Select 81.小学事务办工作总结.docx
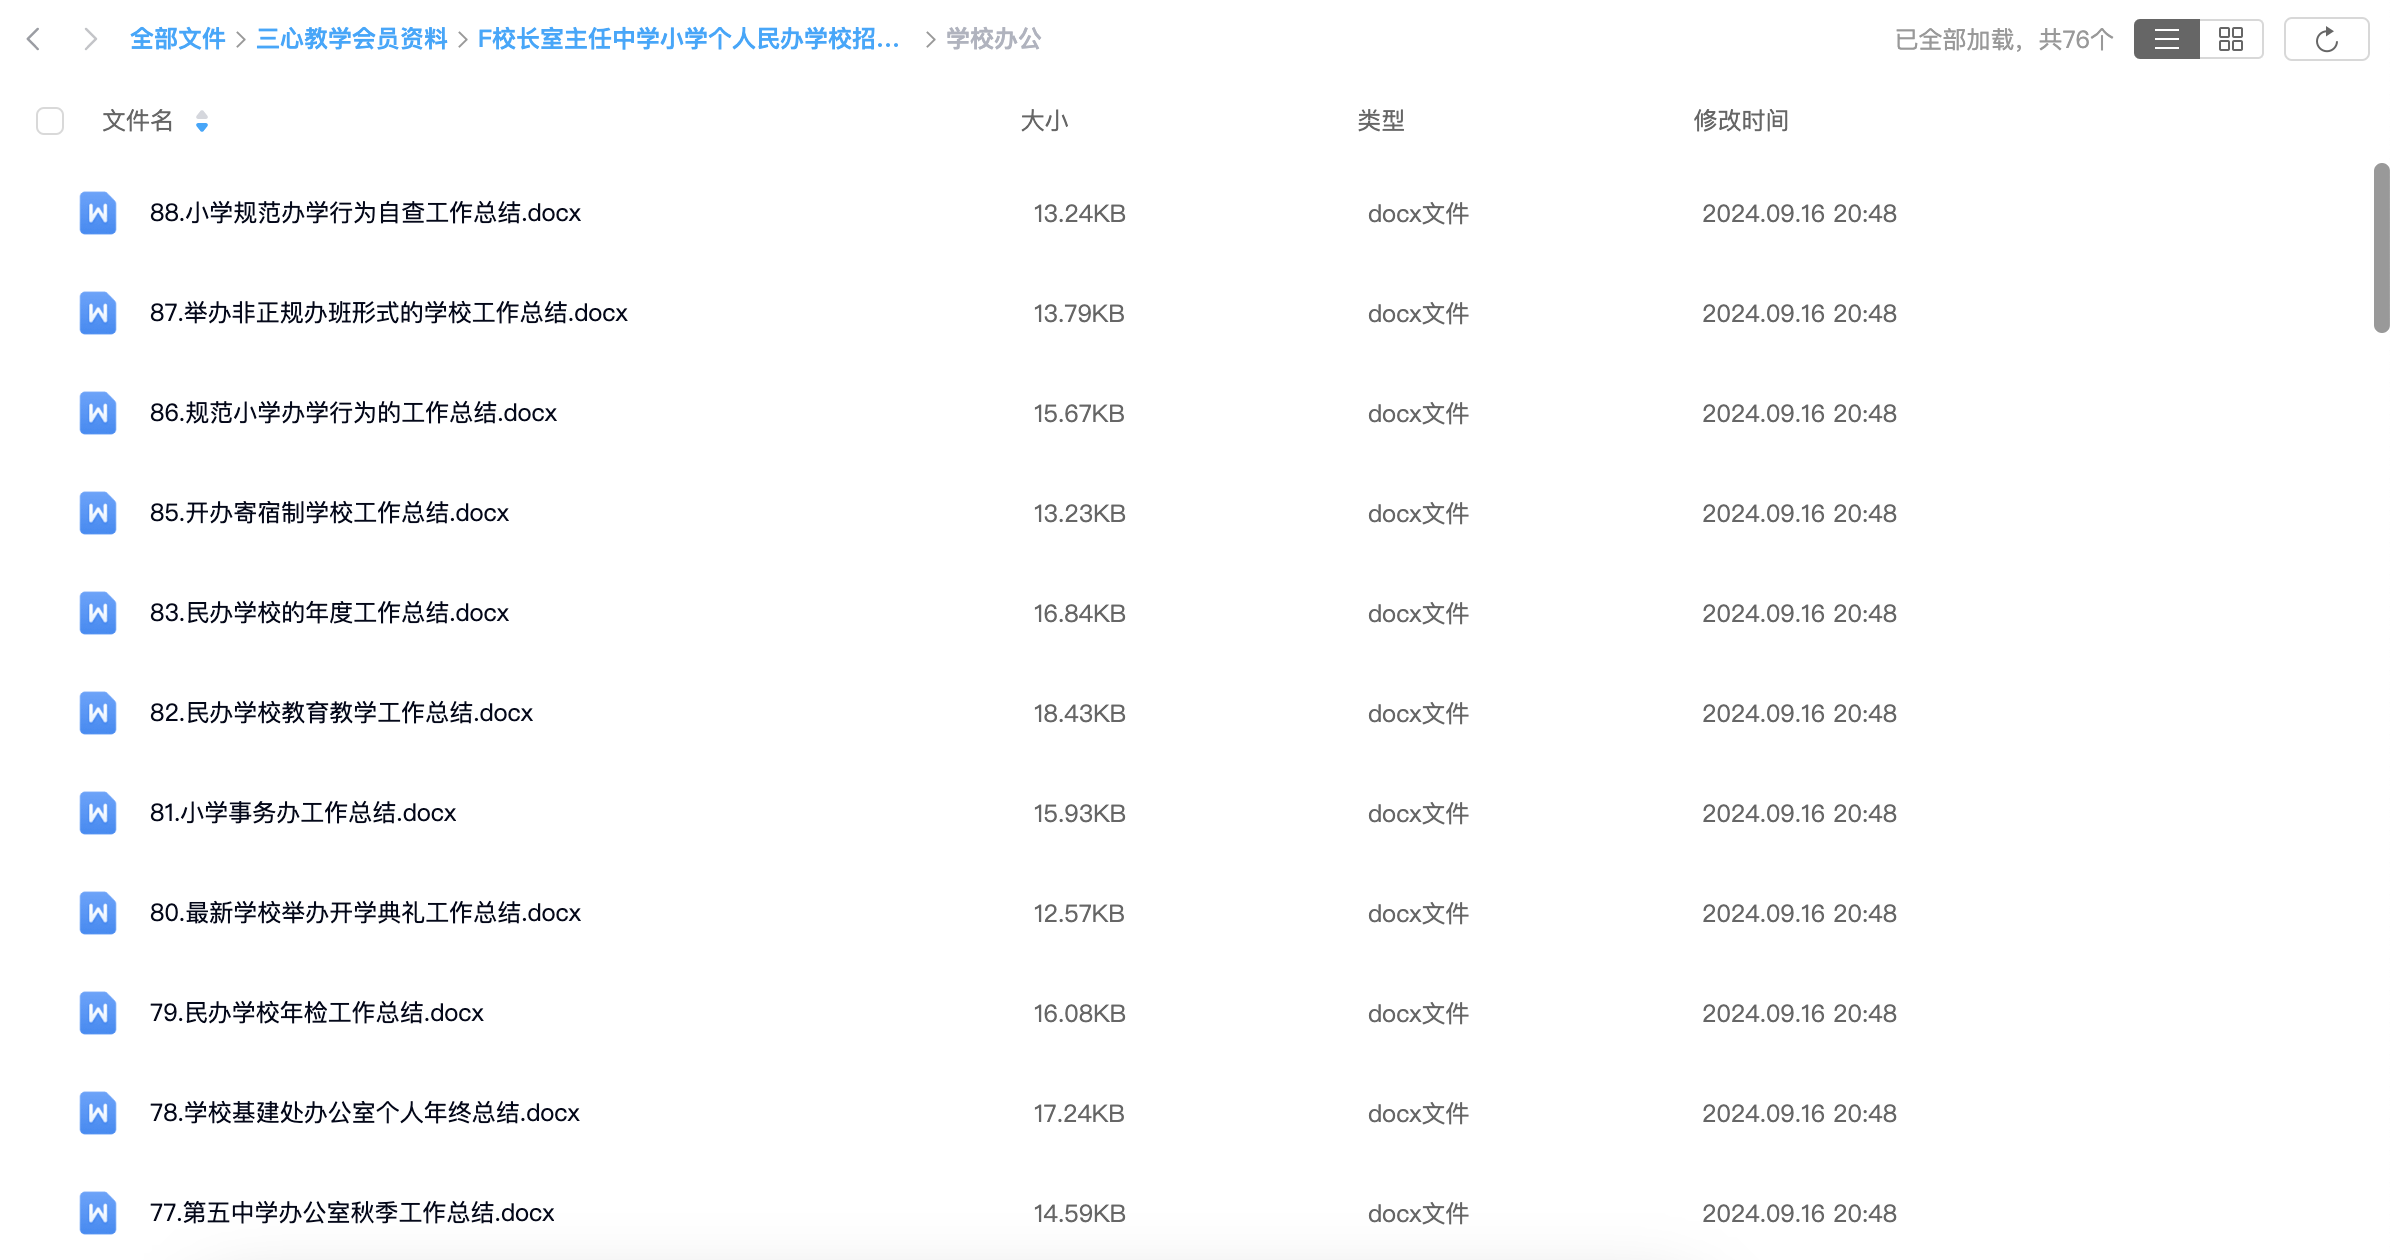This screenshot has height=1260, width=2390. pyautogui.click(x=303, y=813)
